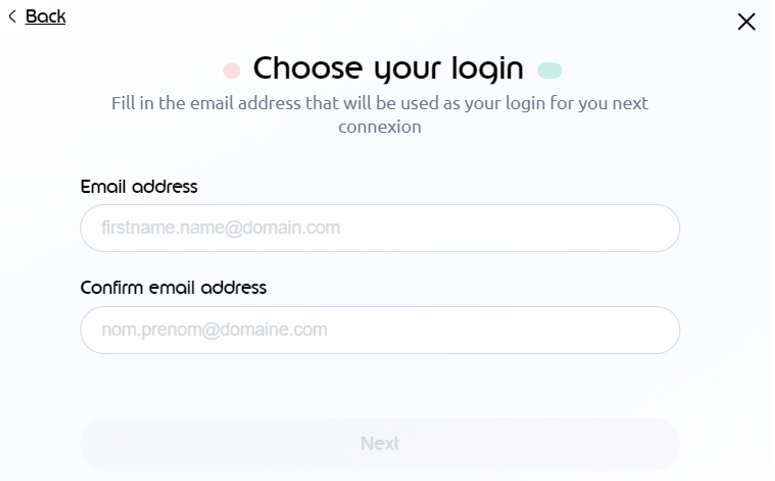The image size is (775, 481).
Task: Focus the Confirm email address input field
Action: (x=380, y=330)
